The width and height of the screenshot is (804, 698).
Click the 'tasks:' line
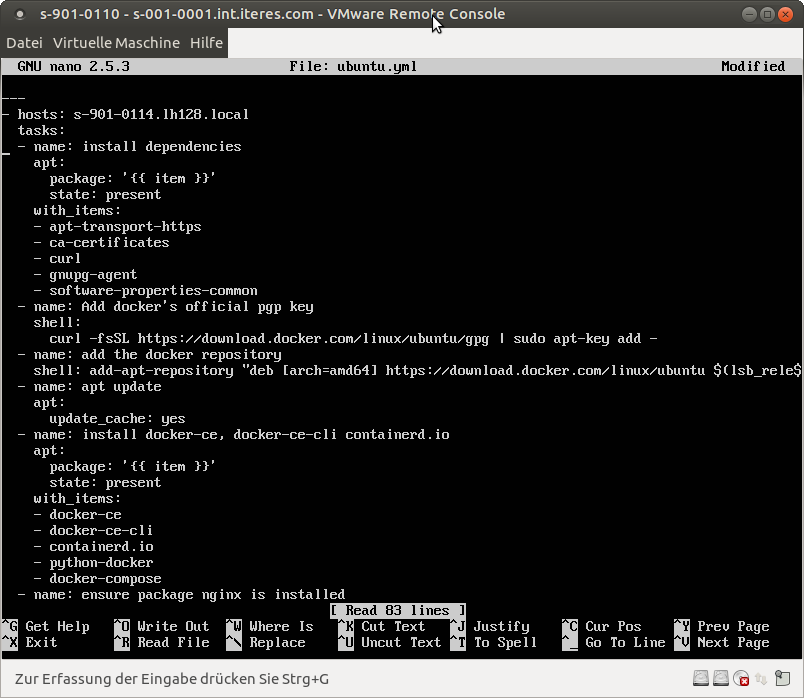point(42,130)
